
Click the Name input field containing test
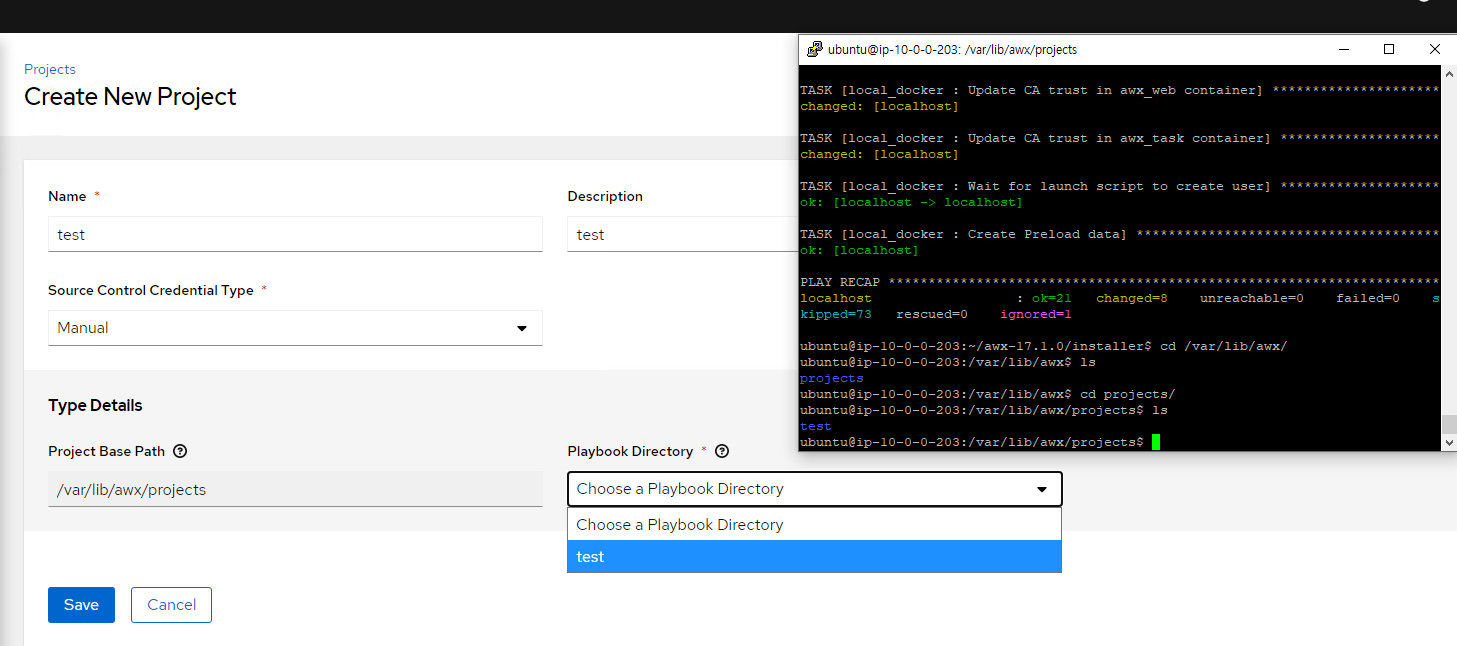(295, 235)
